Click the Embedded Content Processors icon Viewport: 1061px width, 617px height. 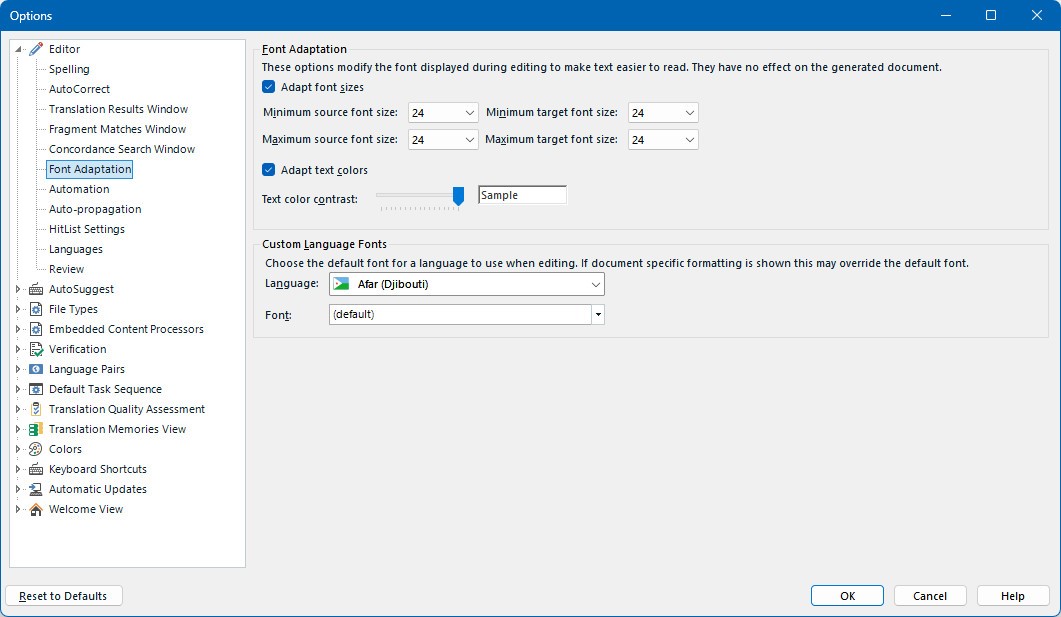pyautogui.click(x=36, y=329)
